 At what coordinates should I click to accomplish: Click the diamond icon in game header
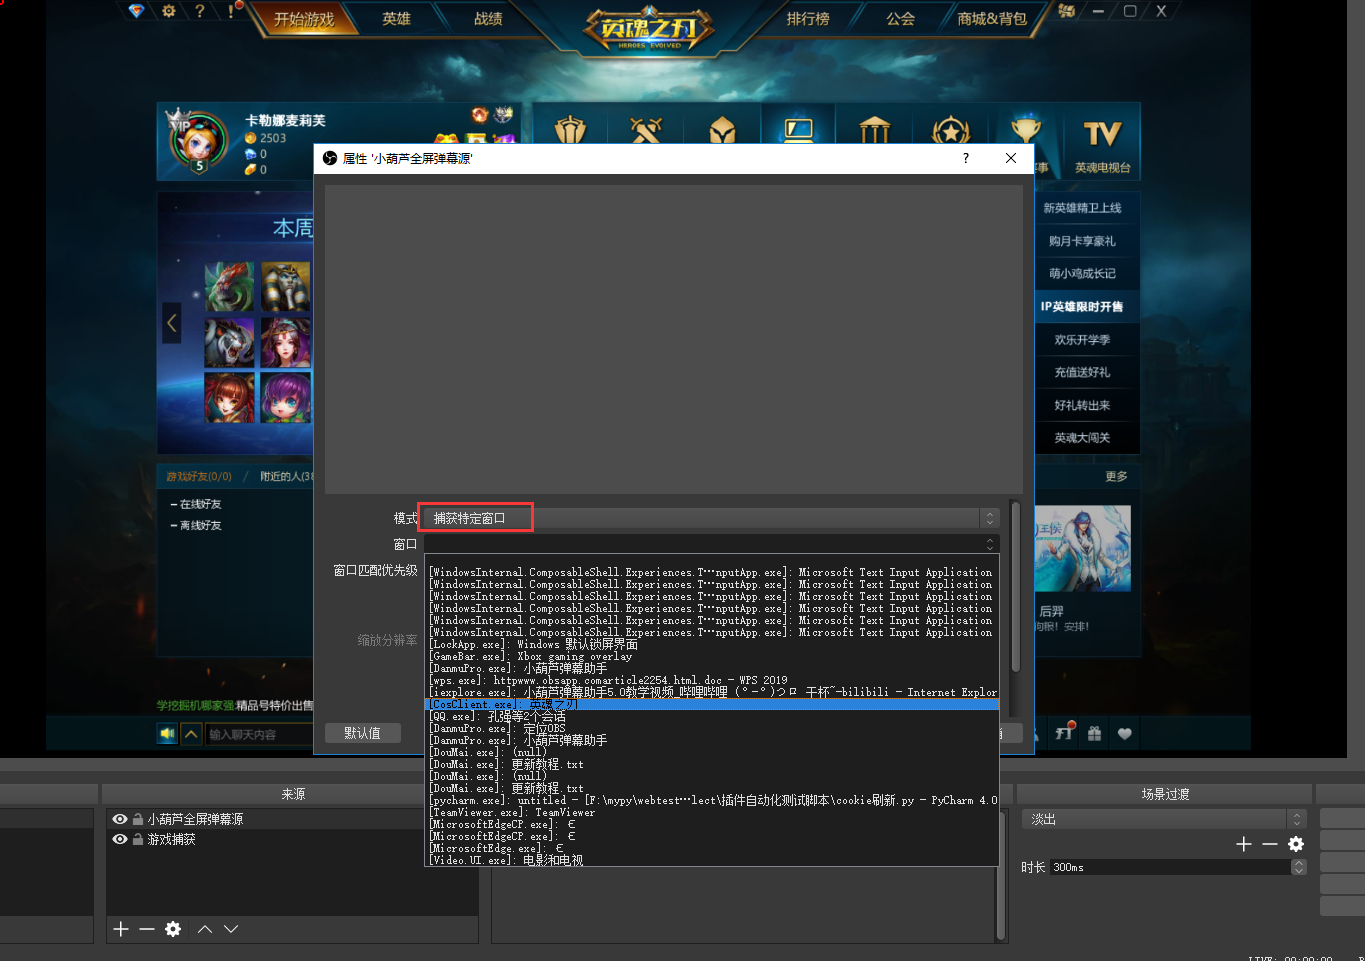click(x=137, y=11)
